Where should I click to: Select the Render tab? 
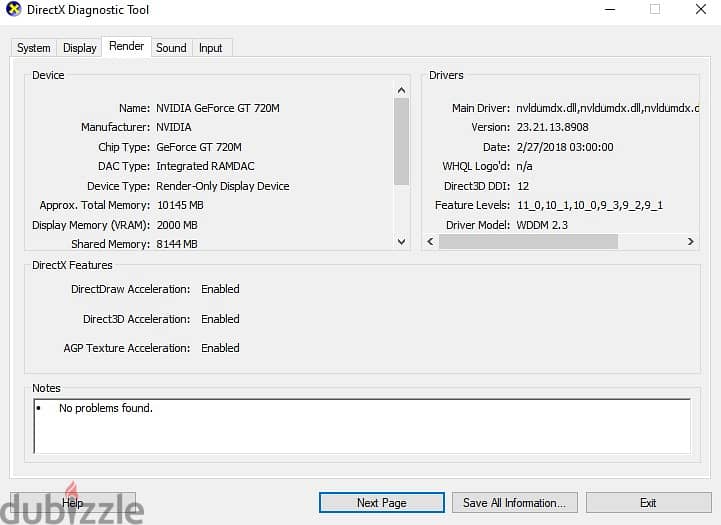coord(126,46)
